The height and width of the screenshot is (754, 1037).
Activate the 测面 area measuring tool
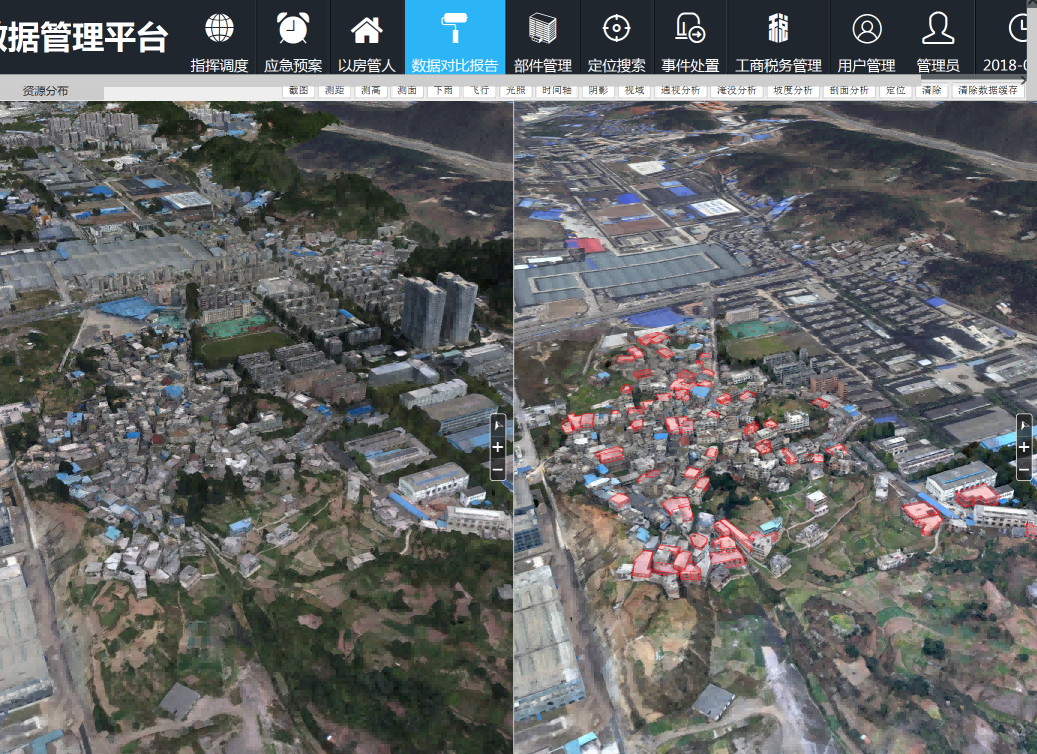coord(407,91)
